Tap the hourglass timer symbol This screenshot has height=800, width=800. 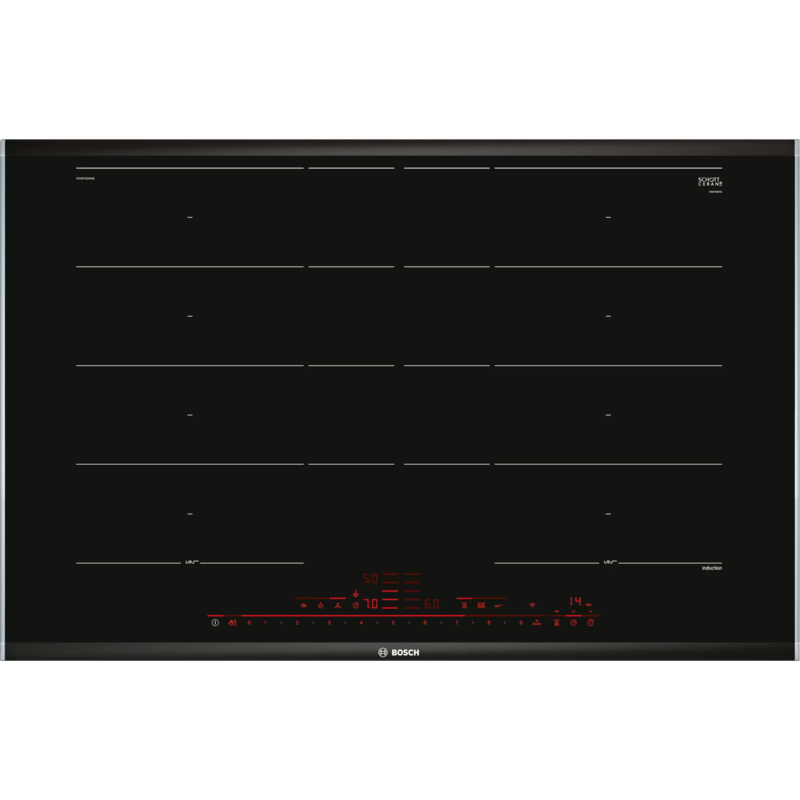555,623
